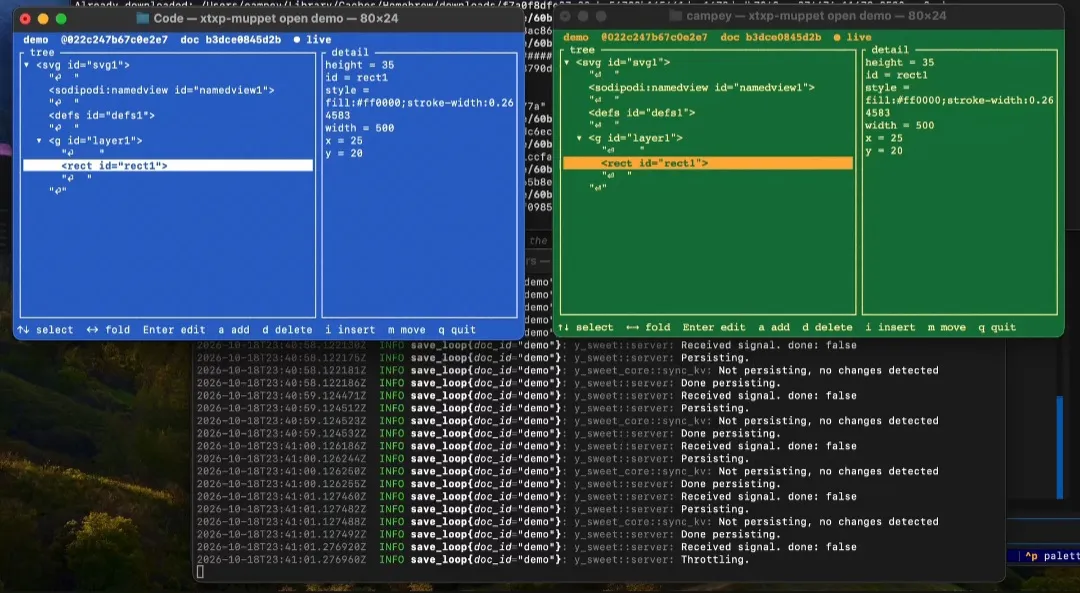Click "doc b3dce0845d2b" in green window header
Screen dimensions: 1080x593
click(771, 37)
